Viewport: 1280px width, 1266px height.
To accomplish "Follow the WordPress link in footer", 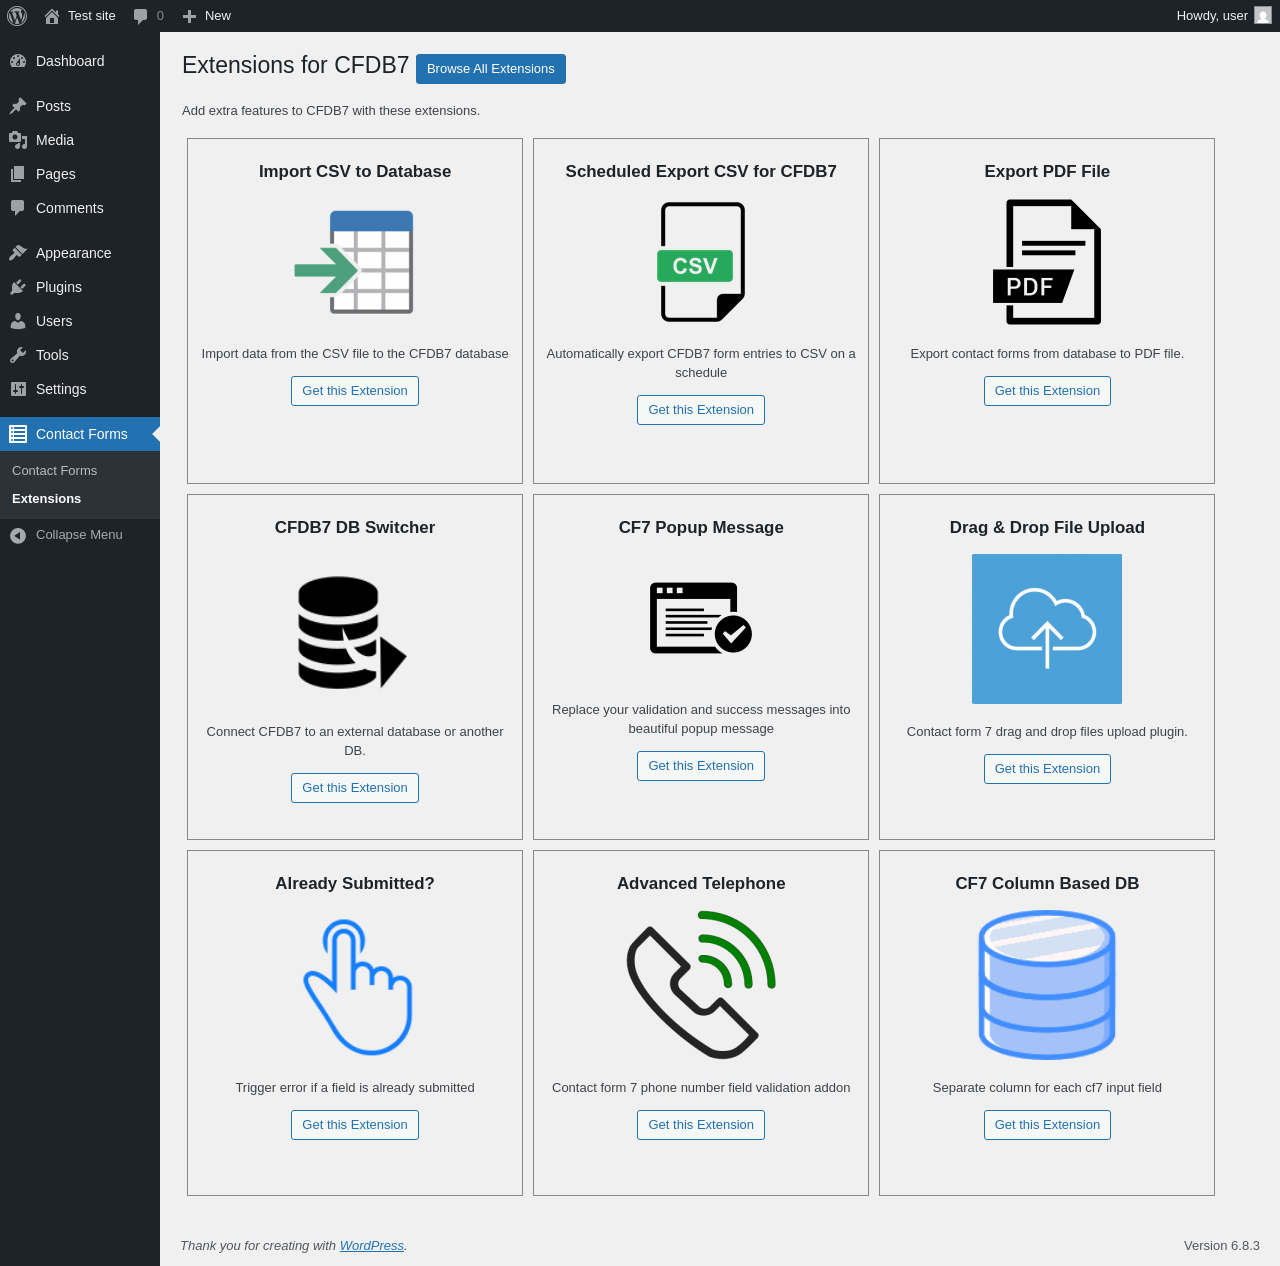I will [371, 1246].
